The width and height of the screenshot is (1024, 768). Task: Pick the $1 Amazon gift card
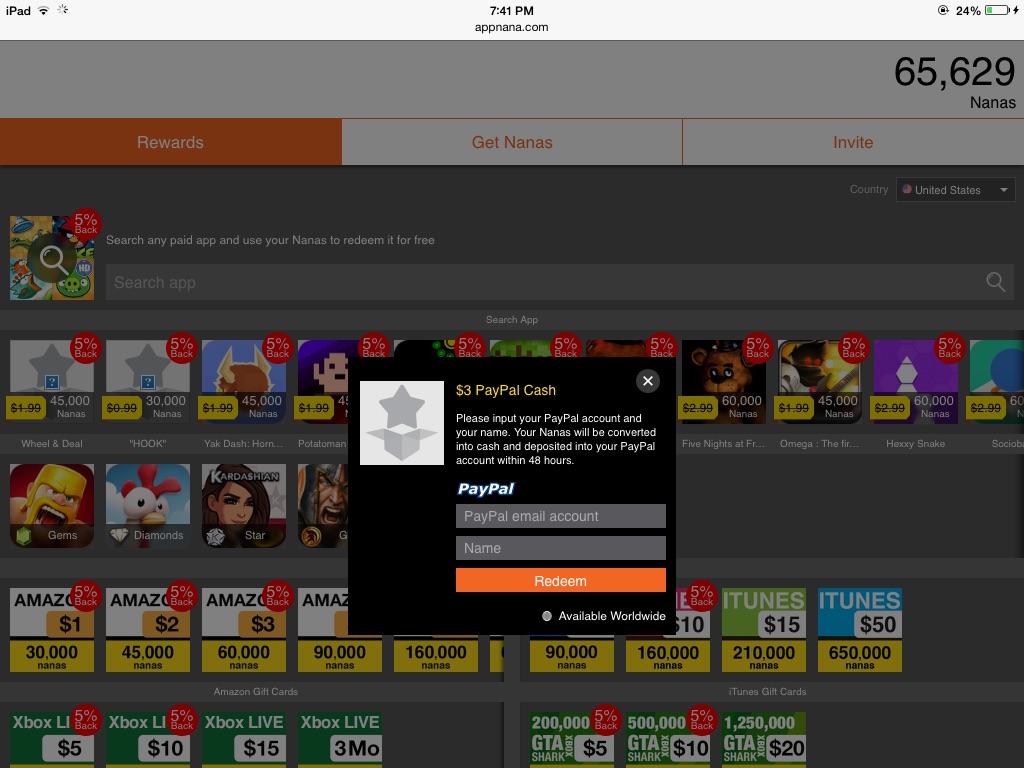[52, 630]
